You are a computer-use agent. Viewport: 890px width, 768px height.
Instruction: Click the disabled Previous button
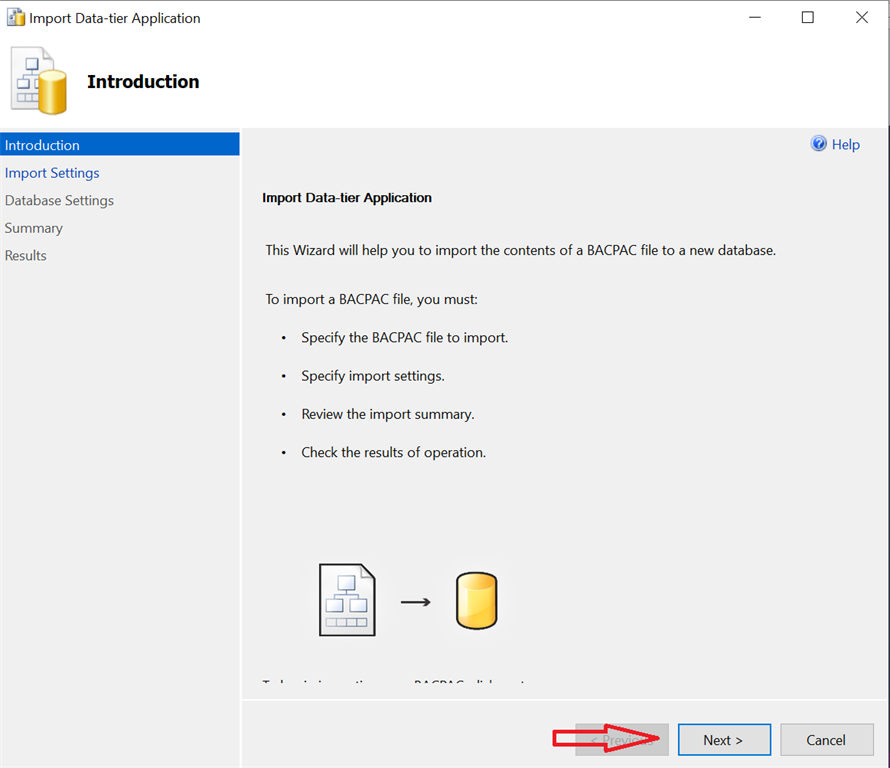coord(621,740)
